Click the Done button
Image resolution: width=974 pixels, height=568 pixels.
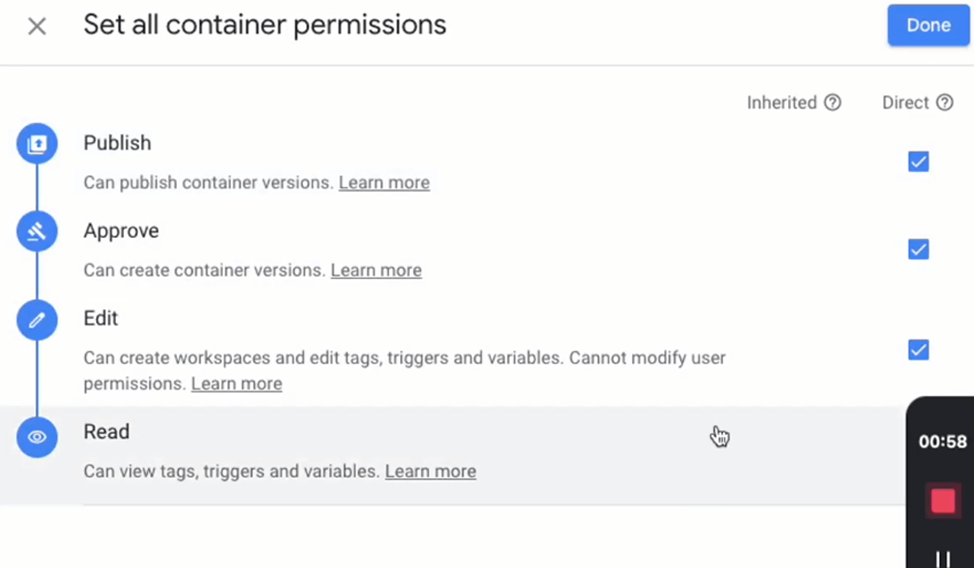[x=929, y=25]
